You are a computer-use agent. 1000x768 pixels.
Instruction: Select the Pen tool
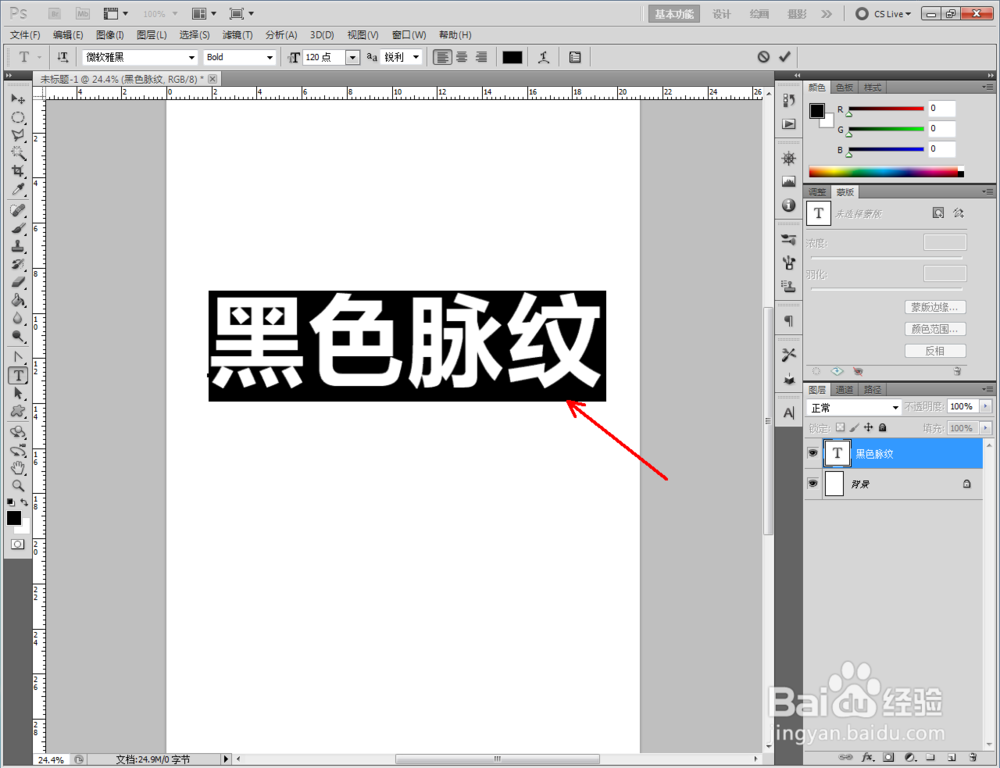[x=18, y=357]
